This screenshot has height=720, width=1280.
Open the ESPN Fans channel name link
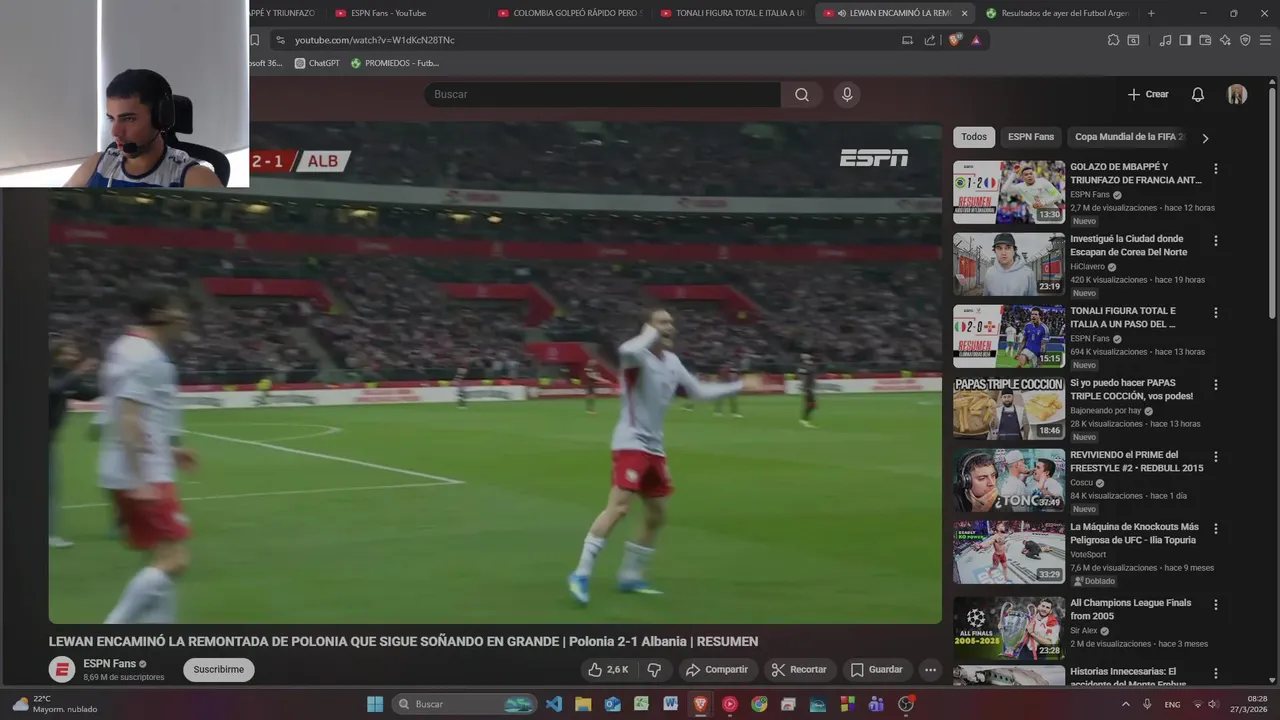tap(110, 663)
